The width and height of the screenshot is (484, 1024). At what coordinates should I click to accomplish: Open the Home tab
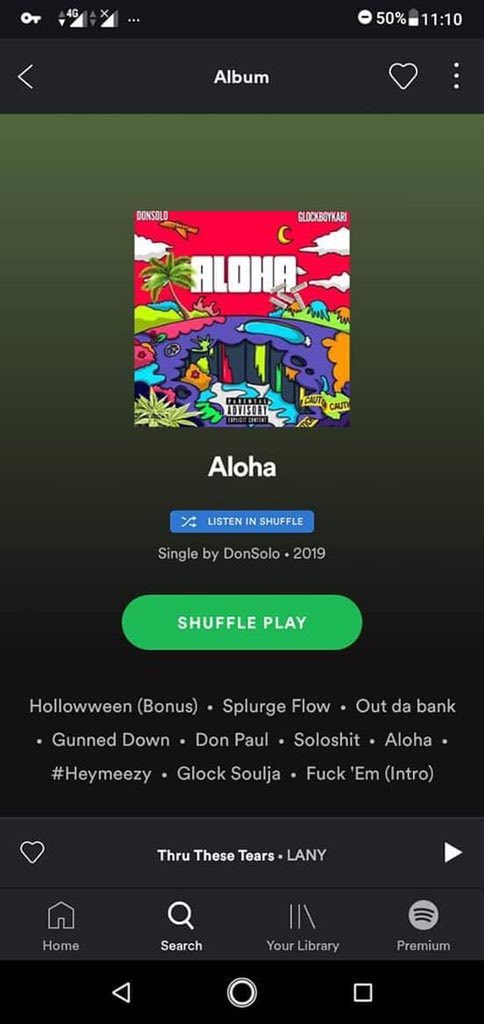[61, 926]
